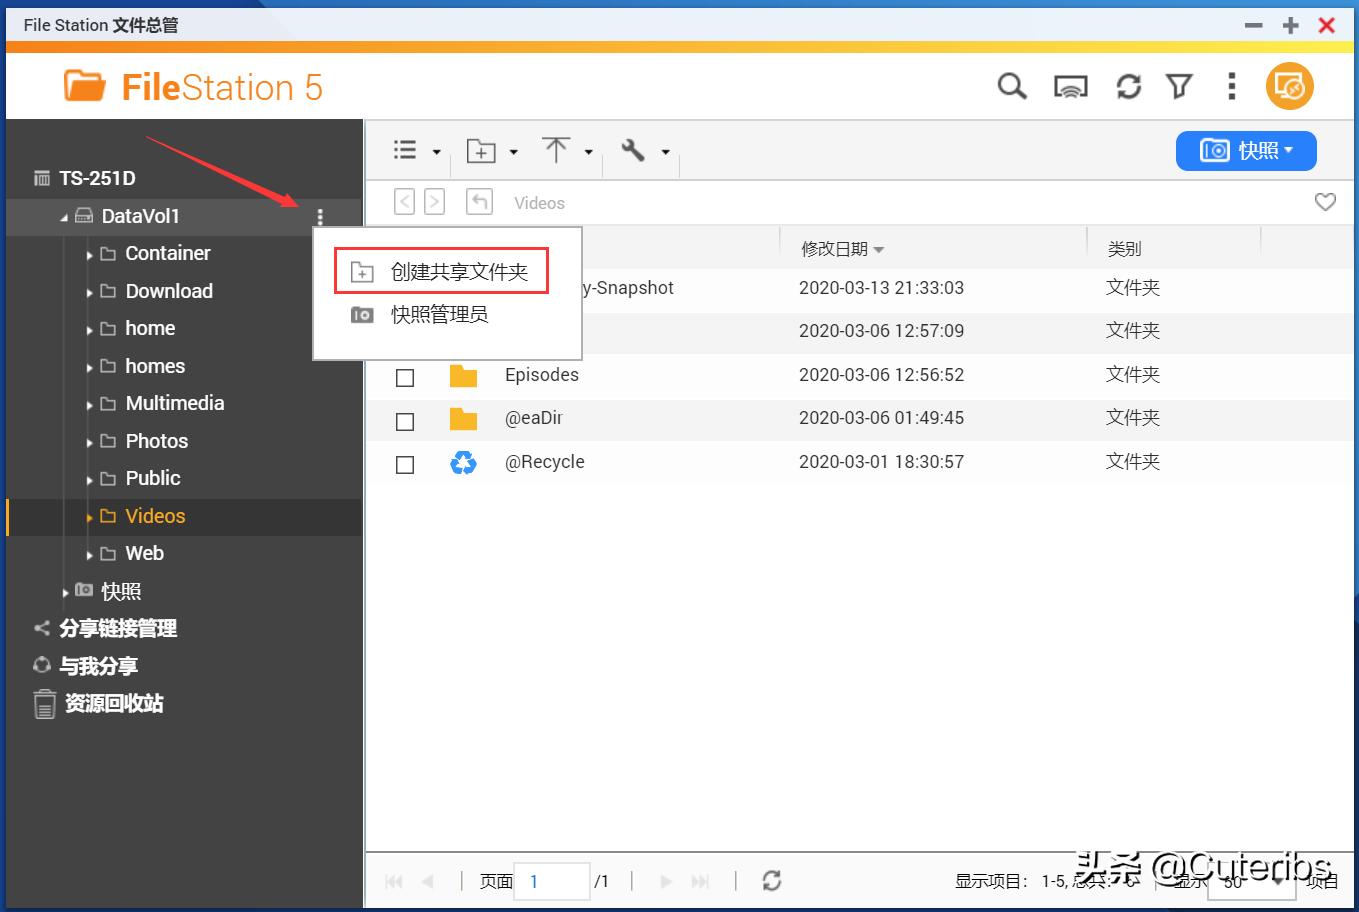Add current folder to favorites heart icon

click(x=1325, y=201)
